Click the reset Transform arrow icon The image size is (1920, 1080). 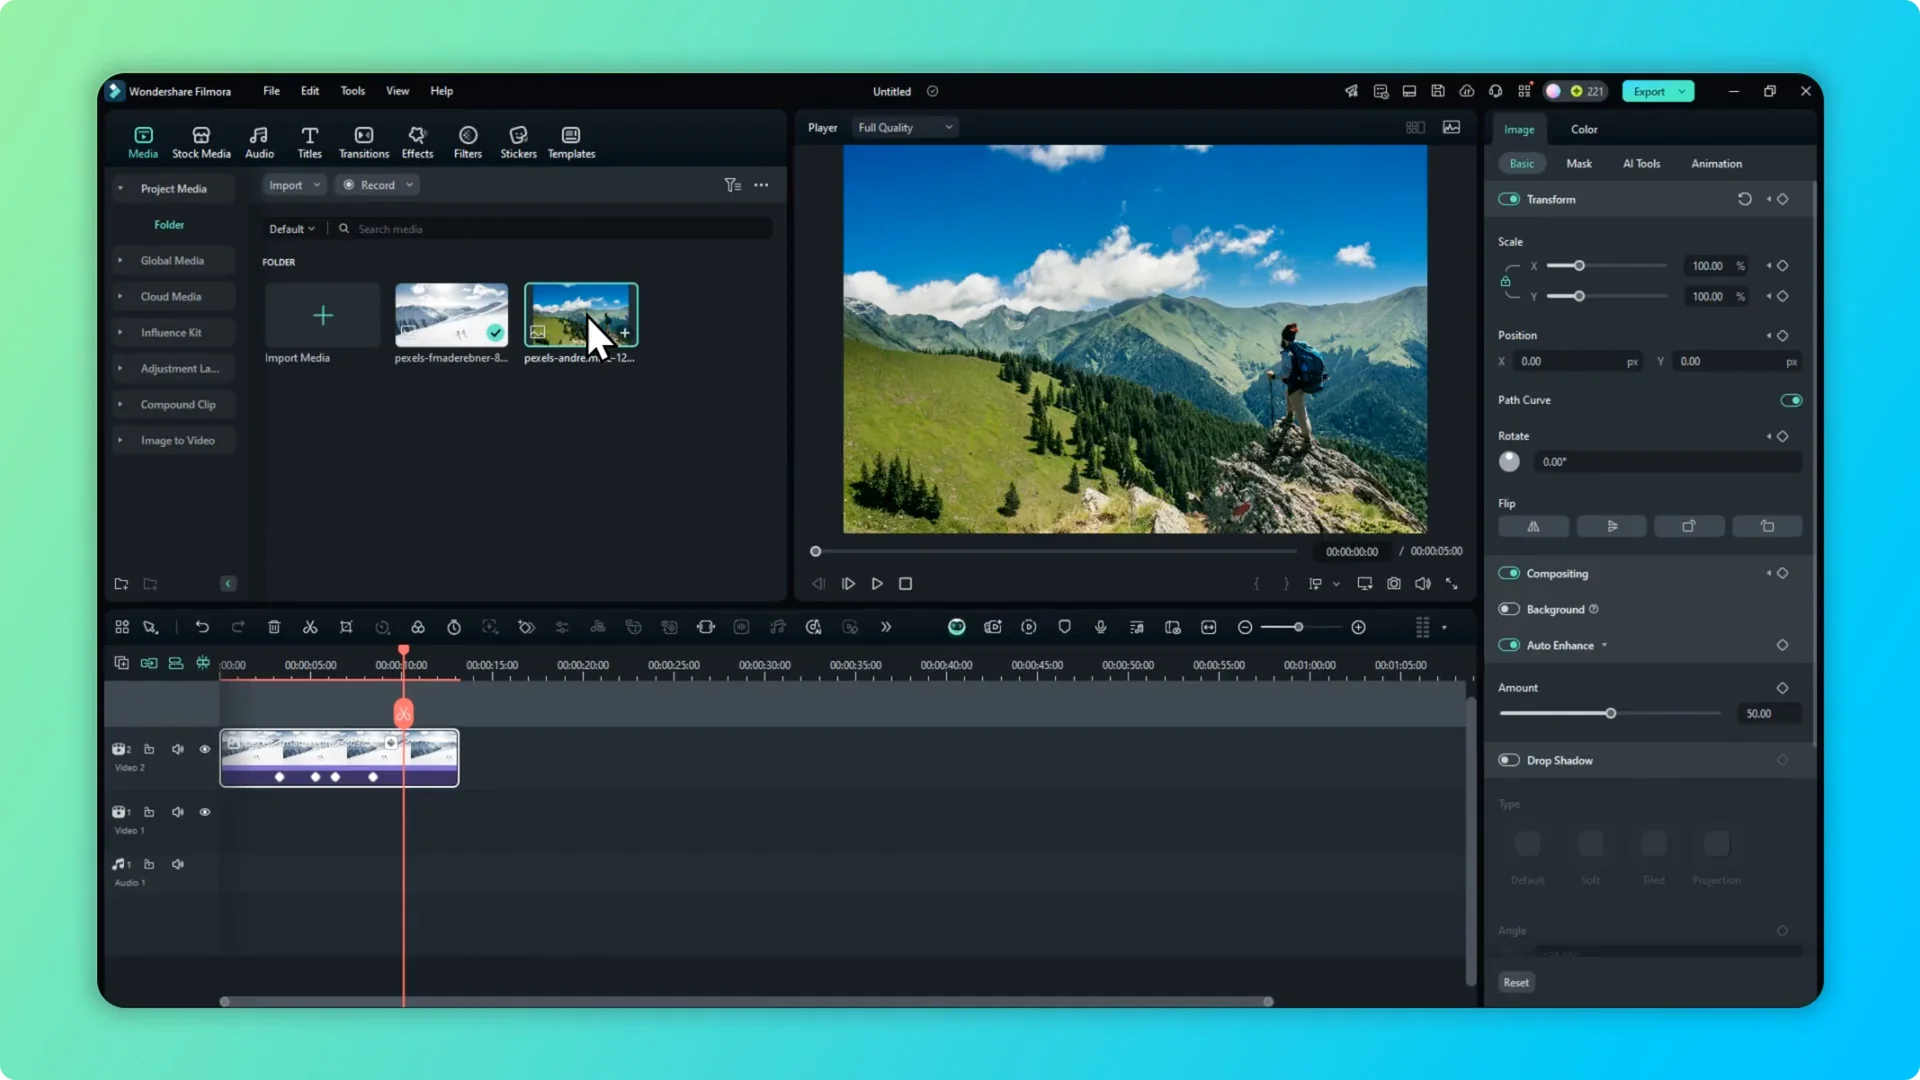(1745, 199)
